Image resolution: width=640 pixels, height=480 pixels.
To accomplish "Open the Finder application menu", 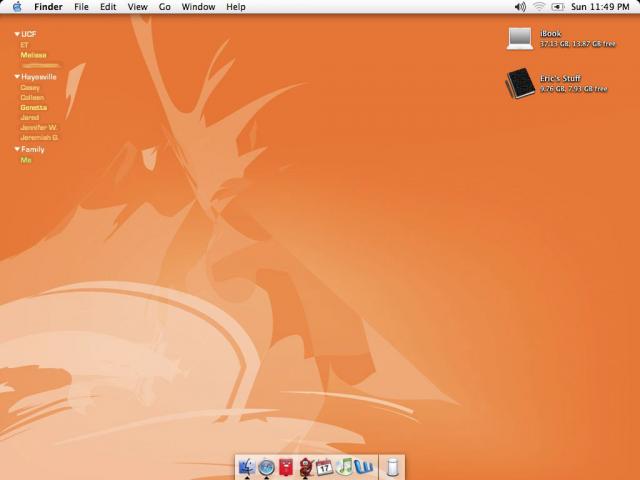I will [x=48, y=7].
